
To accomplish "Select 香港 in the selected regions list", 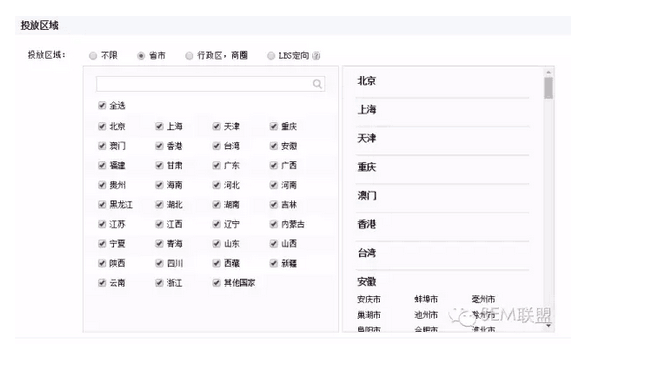I will [367, 224].
